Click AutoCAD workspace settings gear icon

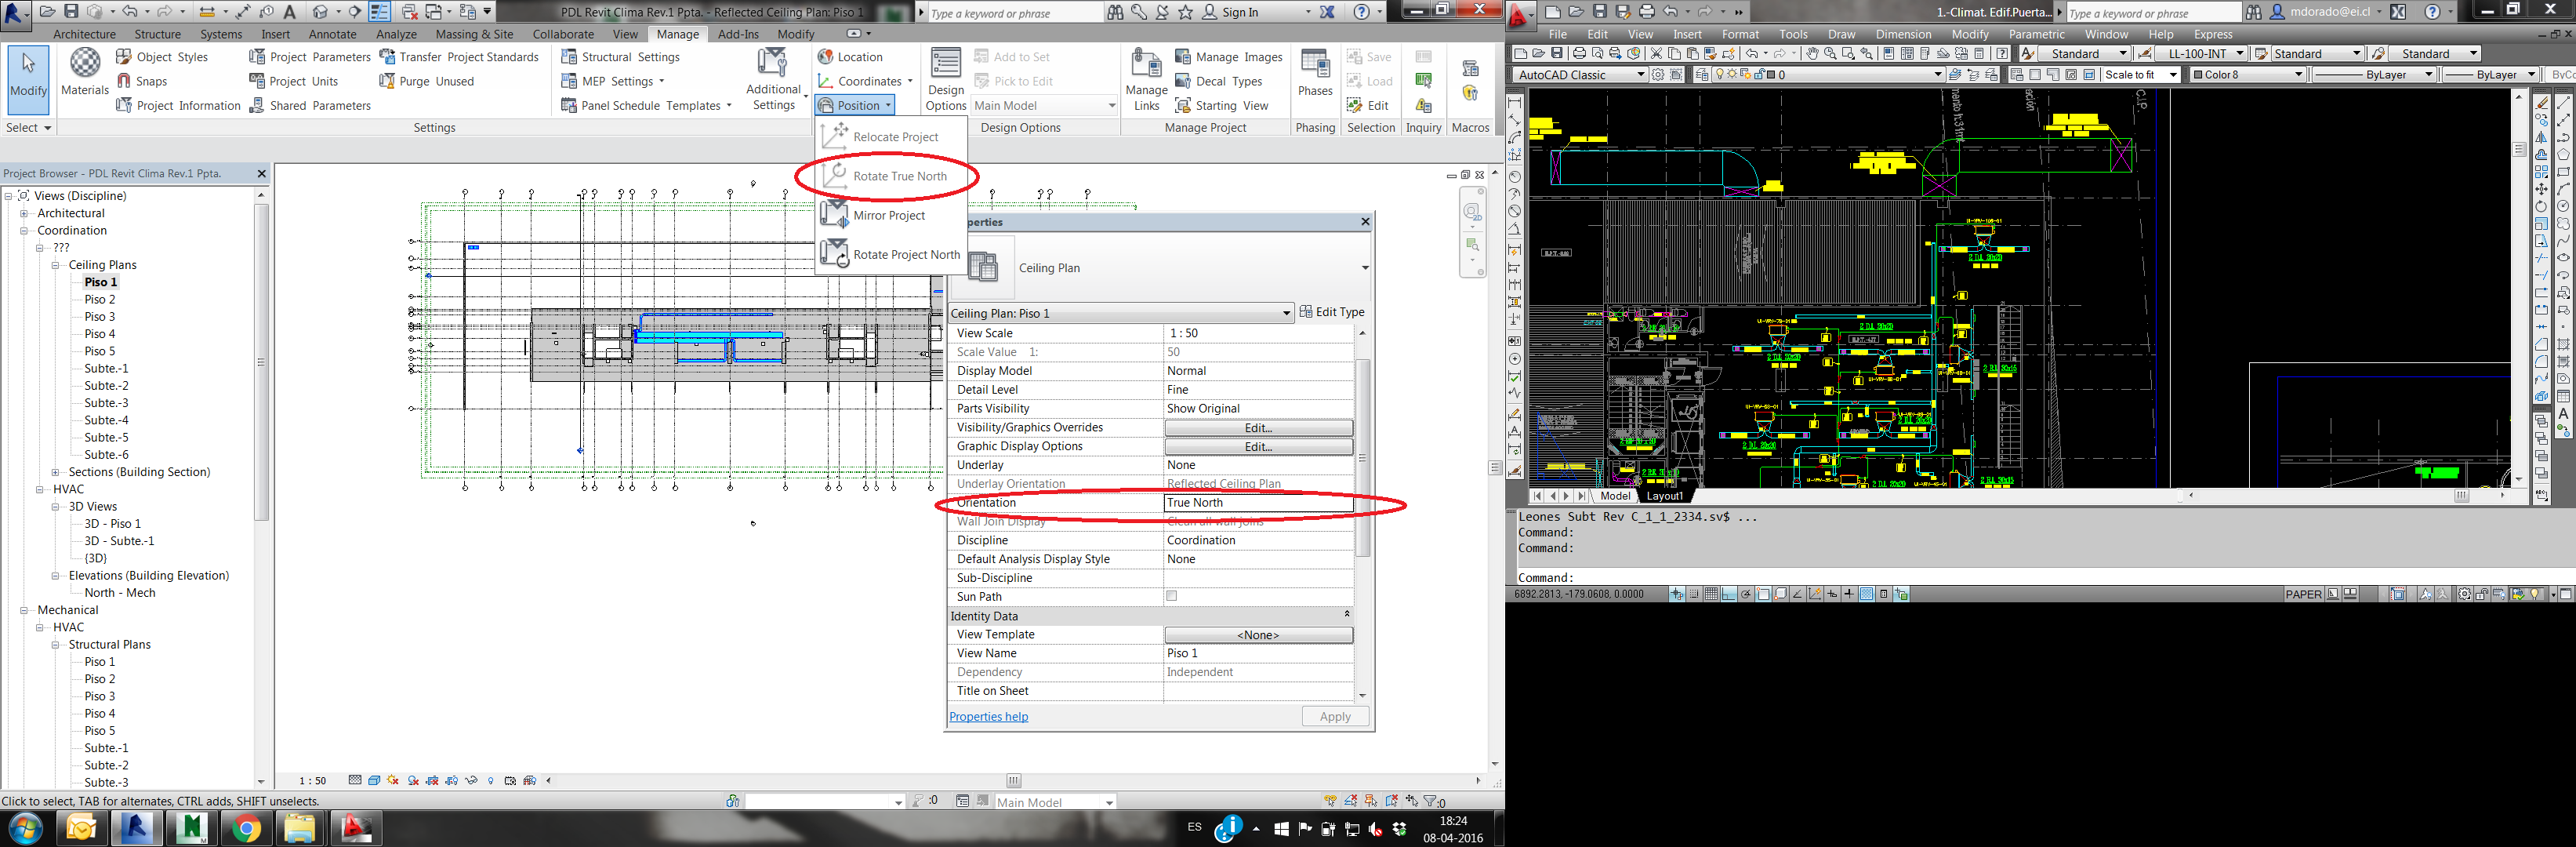tap(1658, 75)
